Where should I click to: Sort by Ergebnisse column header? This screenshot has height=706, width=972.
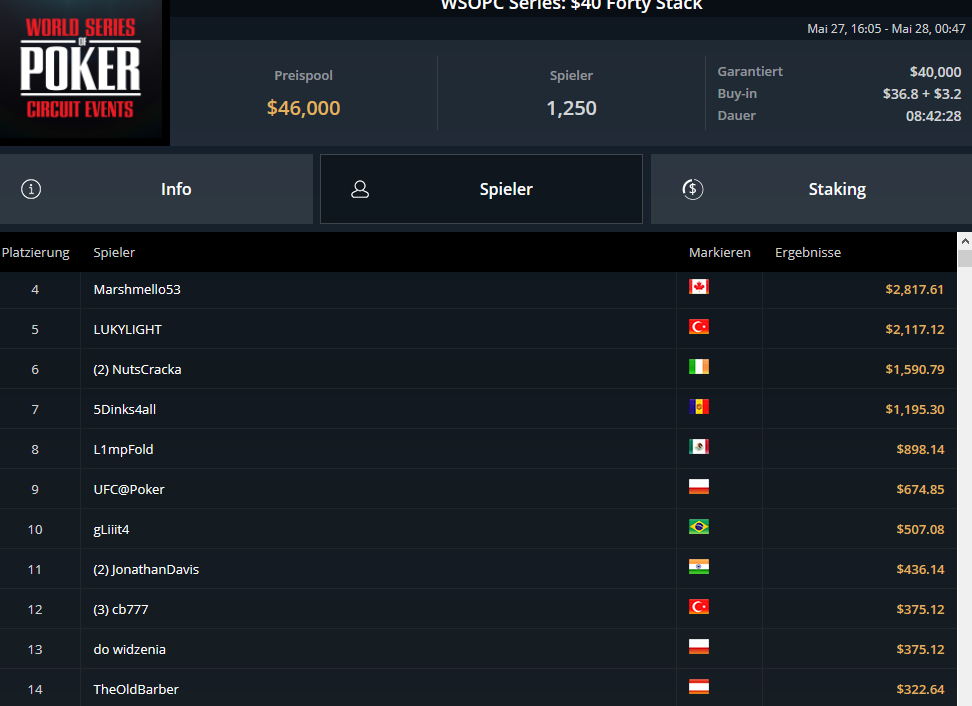pyautogui.click(x=808, y=252)
